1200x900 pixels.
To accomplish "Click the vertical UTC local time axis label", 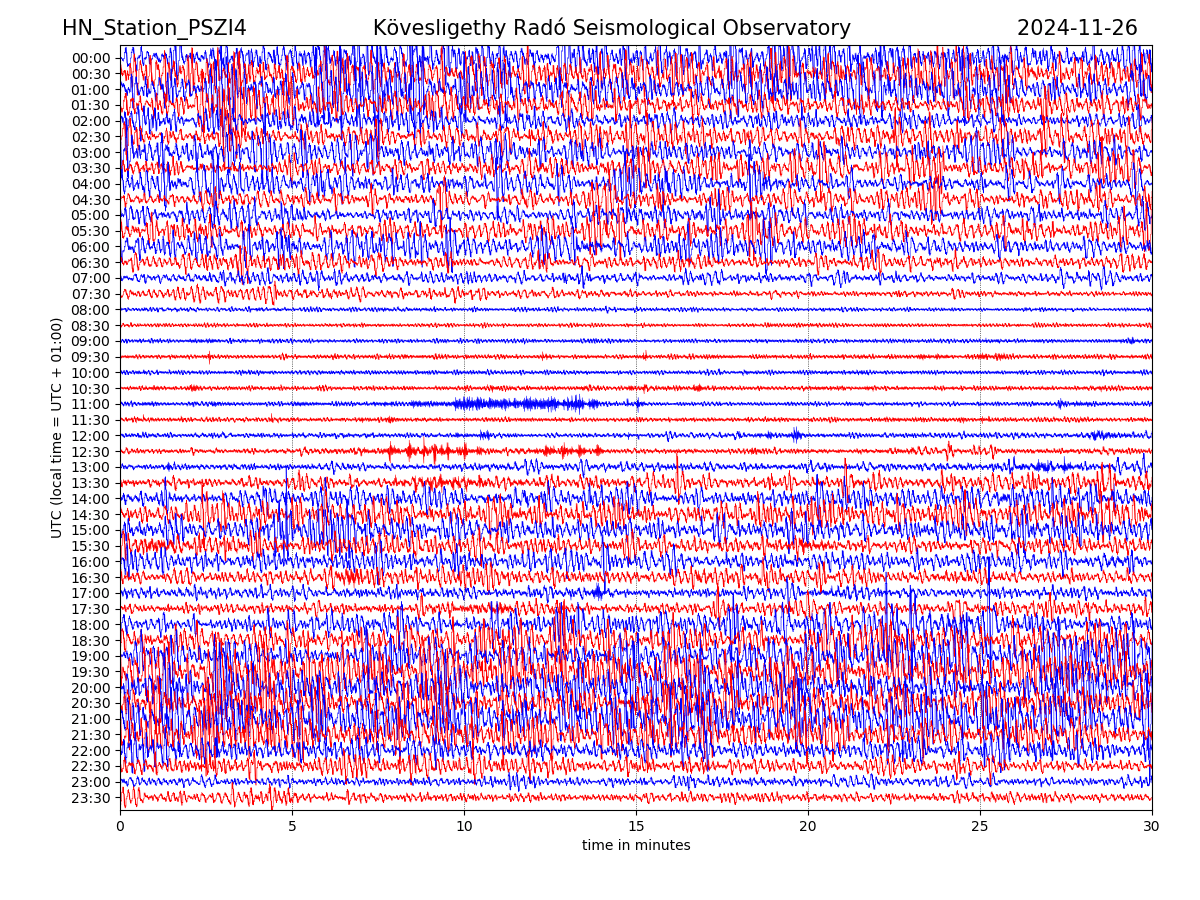I will [57, 427].
